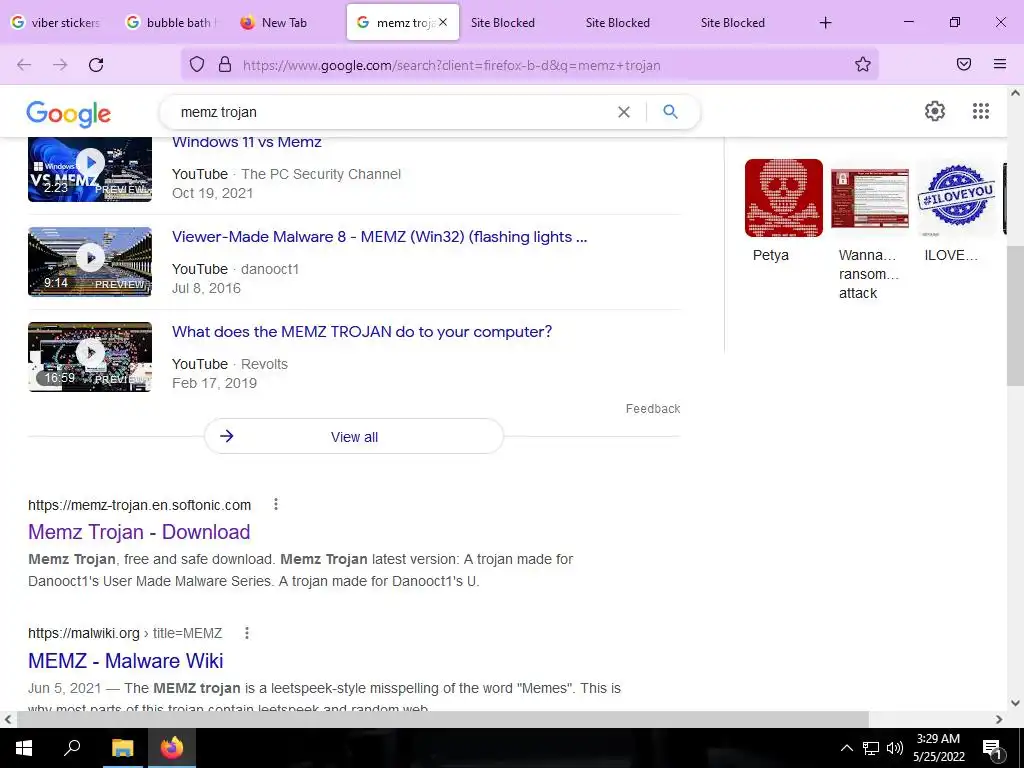Switch to first Site Blocked tab

click(x=503, y=22)
